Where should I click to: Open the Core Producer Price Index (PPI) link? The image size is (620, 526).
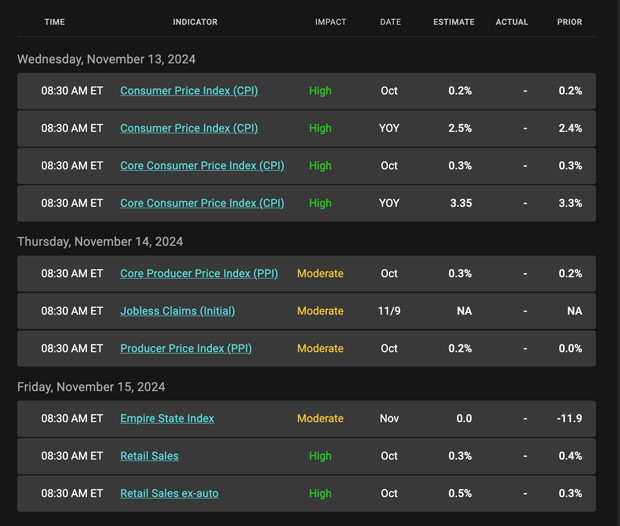tap(199, 274)
